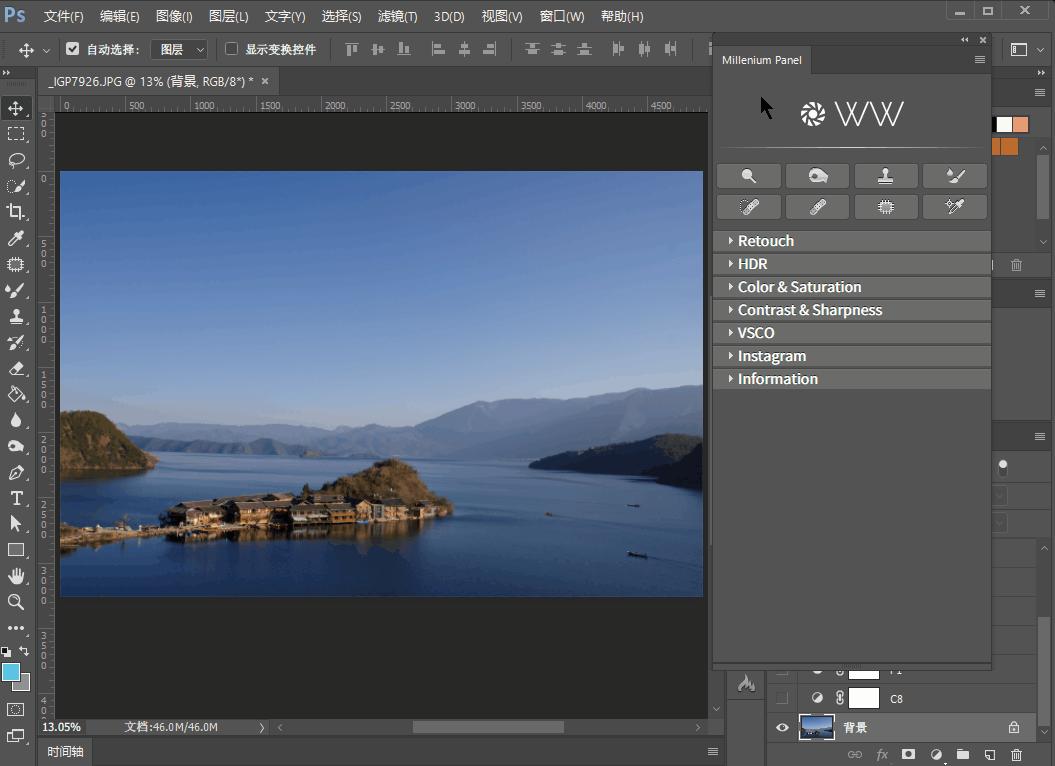Viewport: 1055px width, 766px height.
Task: Add a layer mask from the Layers panel
Action: (907, 755)
